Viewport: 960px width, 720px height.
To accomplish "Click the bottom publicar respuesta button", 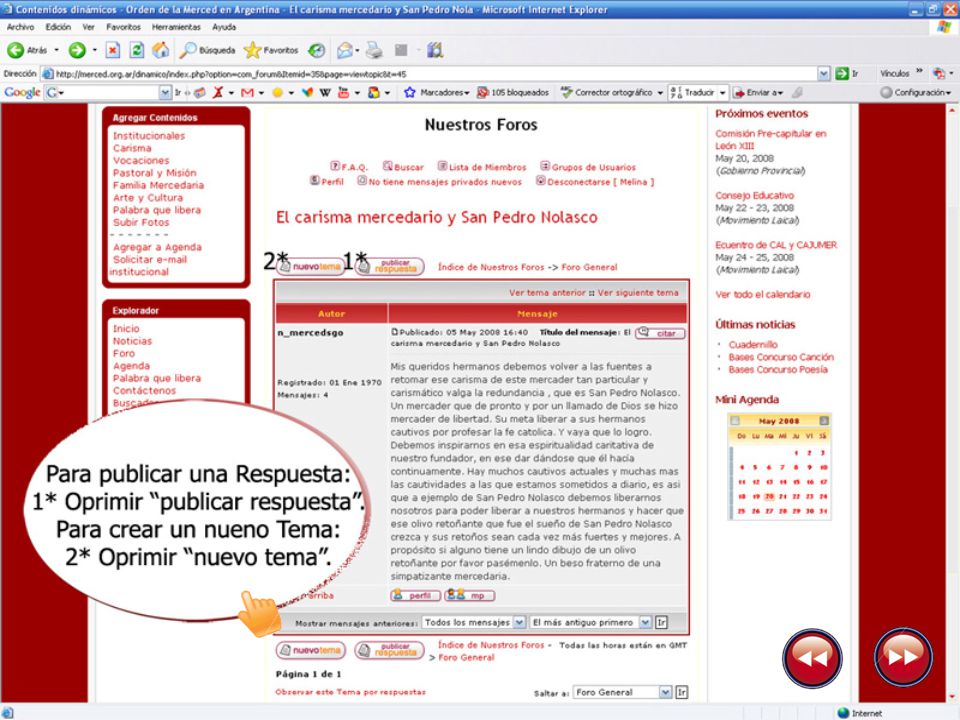I will [x=389, y=650].
